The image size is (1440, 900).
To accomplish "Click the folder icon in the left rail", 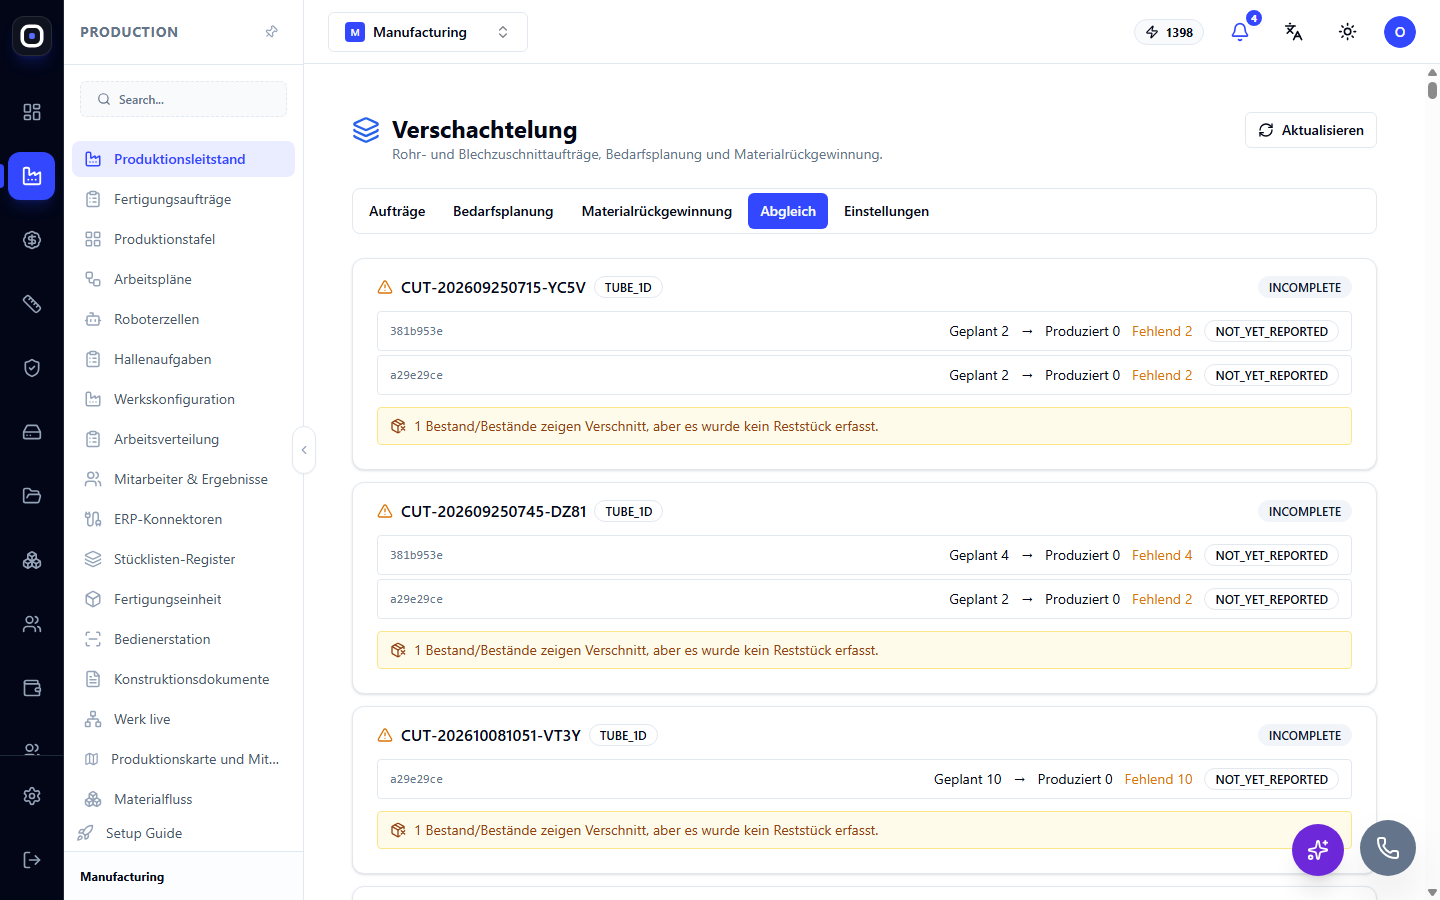I will click(32, 496).
